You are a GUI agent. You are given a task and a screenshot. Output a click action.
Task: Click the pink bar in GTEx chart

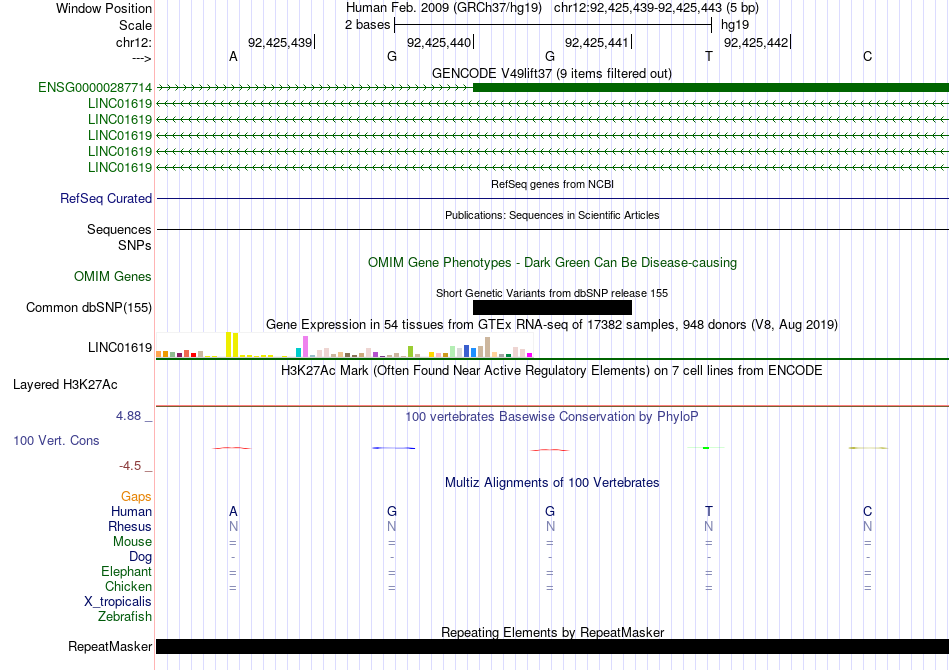click(x=305, y=347)
